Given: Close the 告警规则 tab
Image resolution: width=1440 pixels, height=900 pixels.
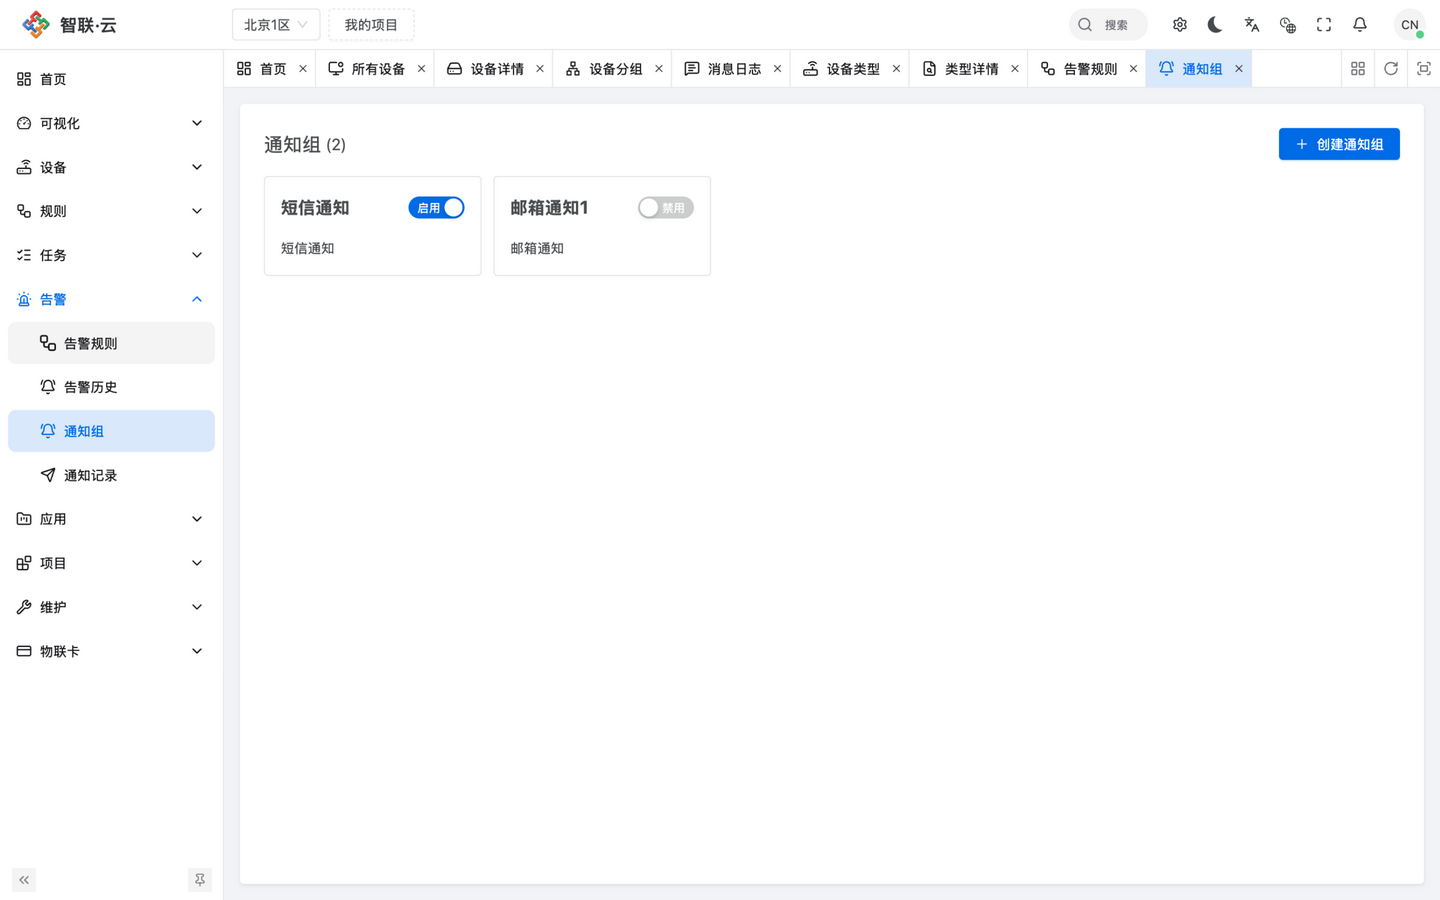Looking at the screenshot, I should click(x=1133, y=69).
